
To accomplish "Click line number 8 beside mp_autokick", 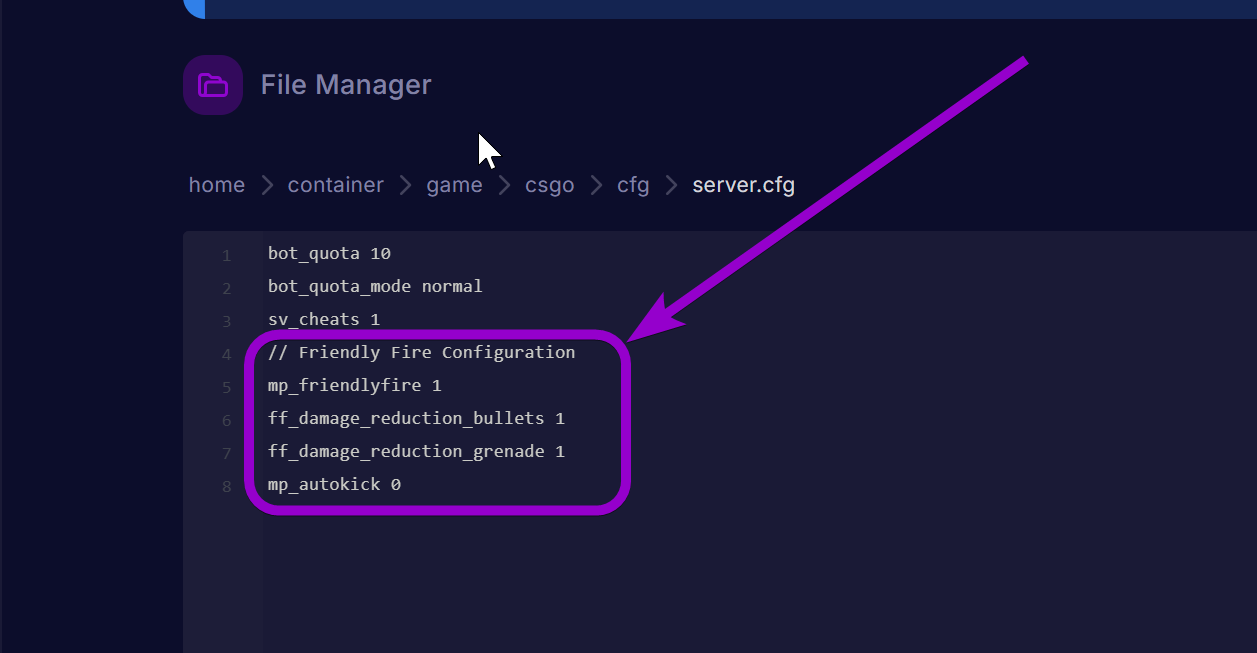I will click(226, 486).
